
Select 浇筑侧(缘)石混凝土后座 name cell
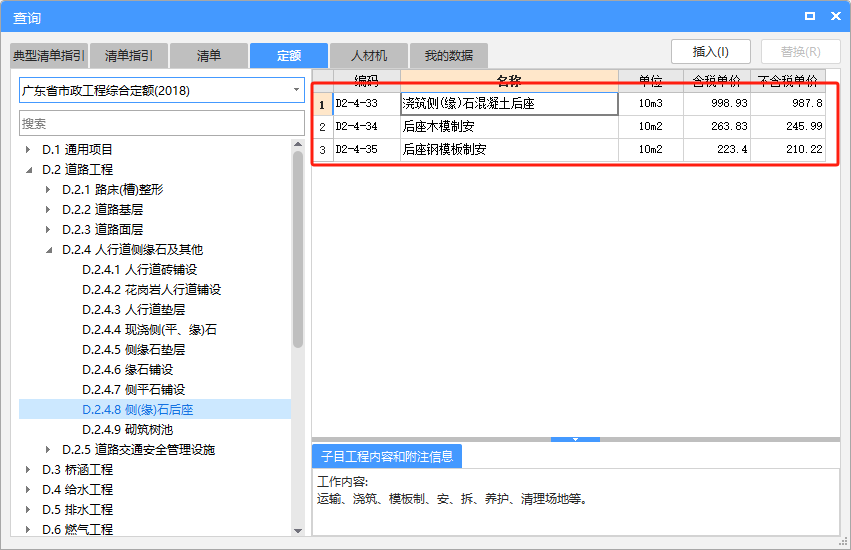click(x=509, y=103)
